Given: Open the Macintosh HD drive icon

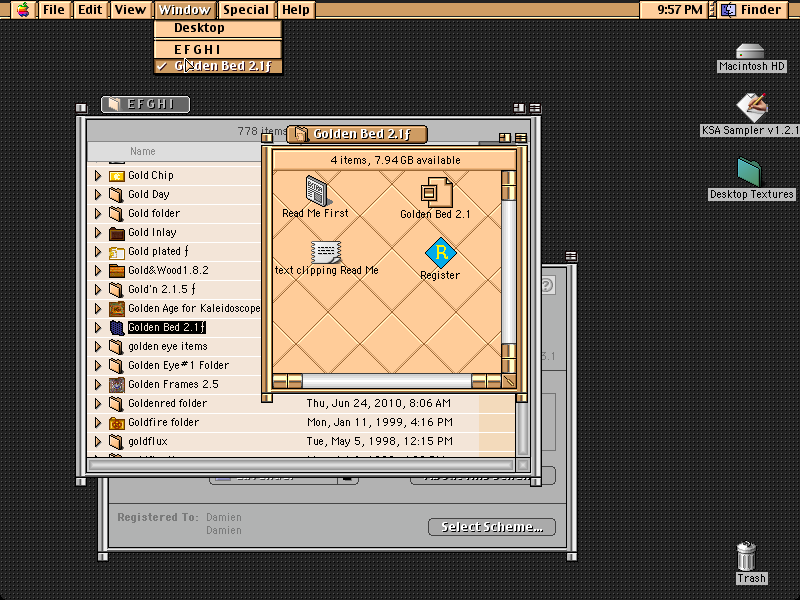Looking at the screenshot, I should 750,52.
